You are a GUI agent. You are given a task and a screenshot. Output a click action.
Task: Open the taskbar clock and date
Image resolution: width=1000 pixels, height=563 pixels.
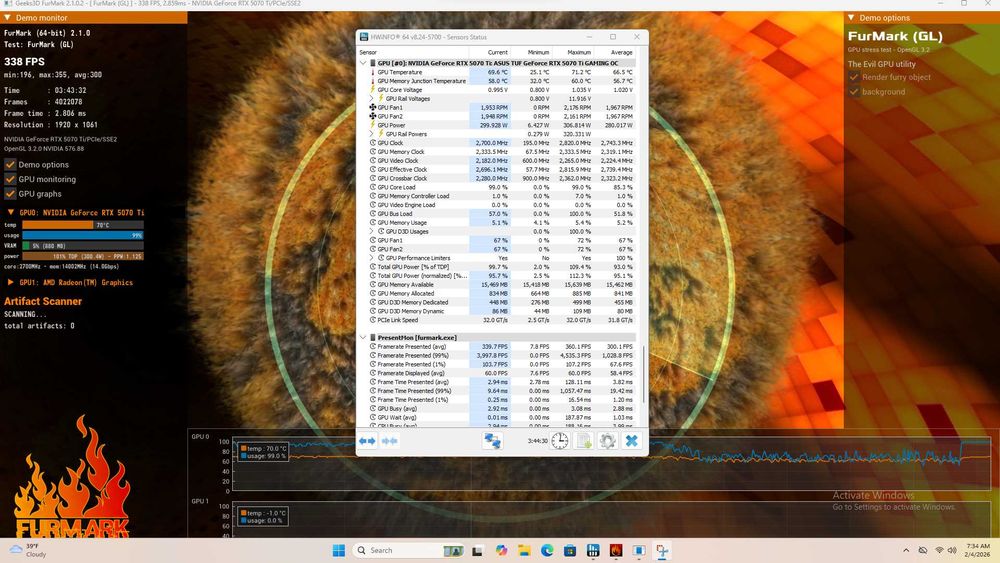tap(977, 550)
